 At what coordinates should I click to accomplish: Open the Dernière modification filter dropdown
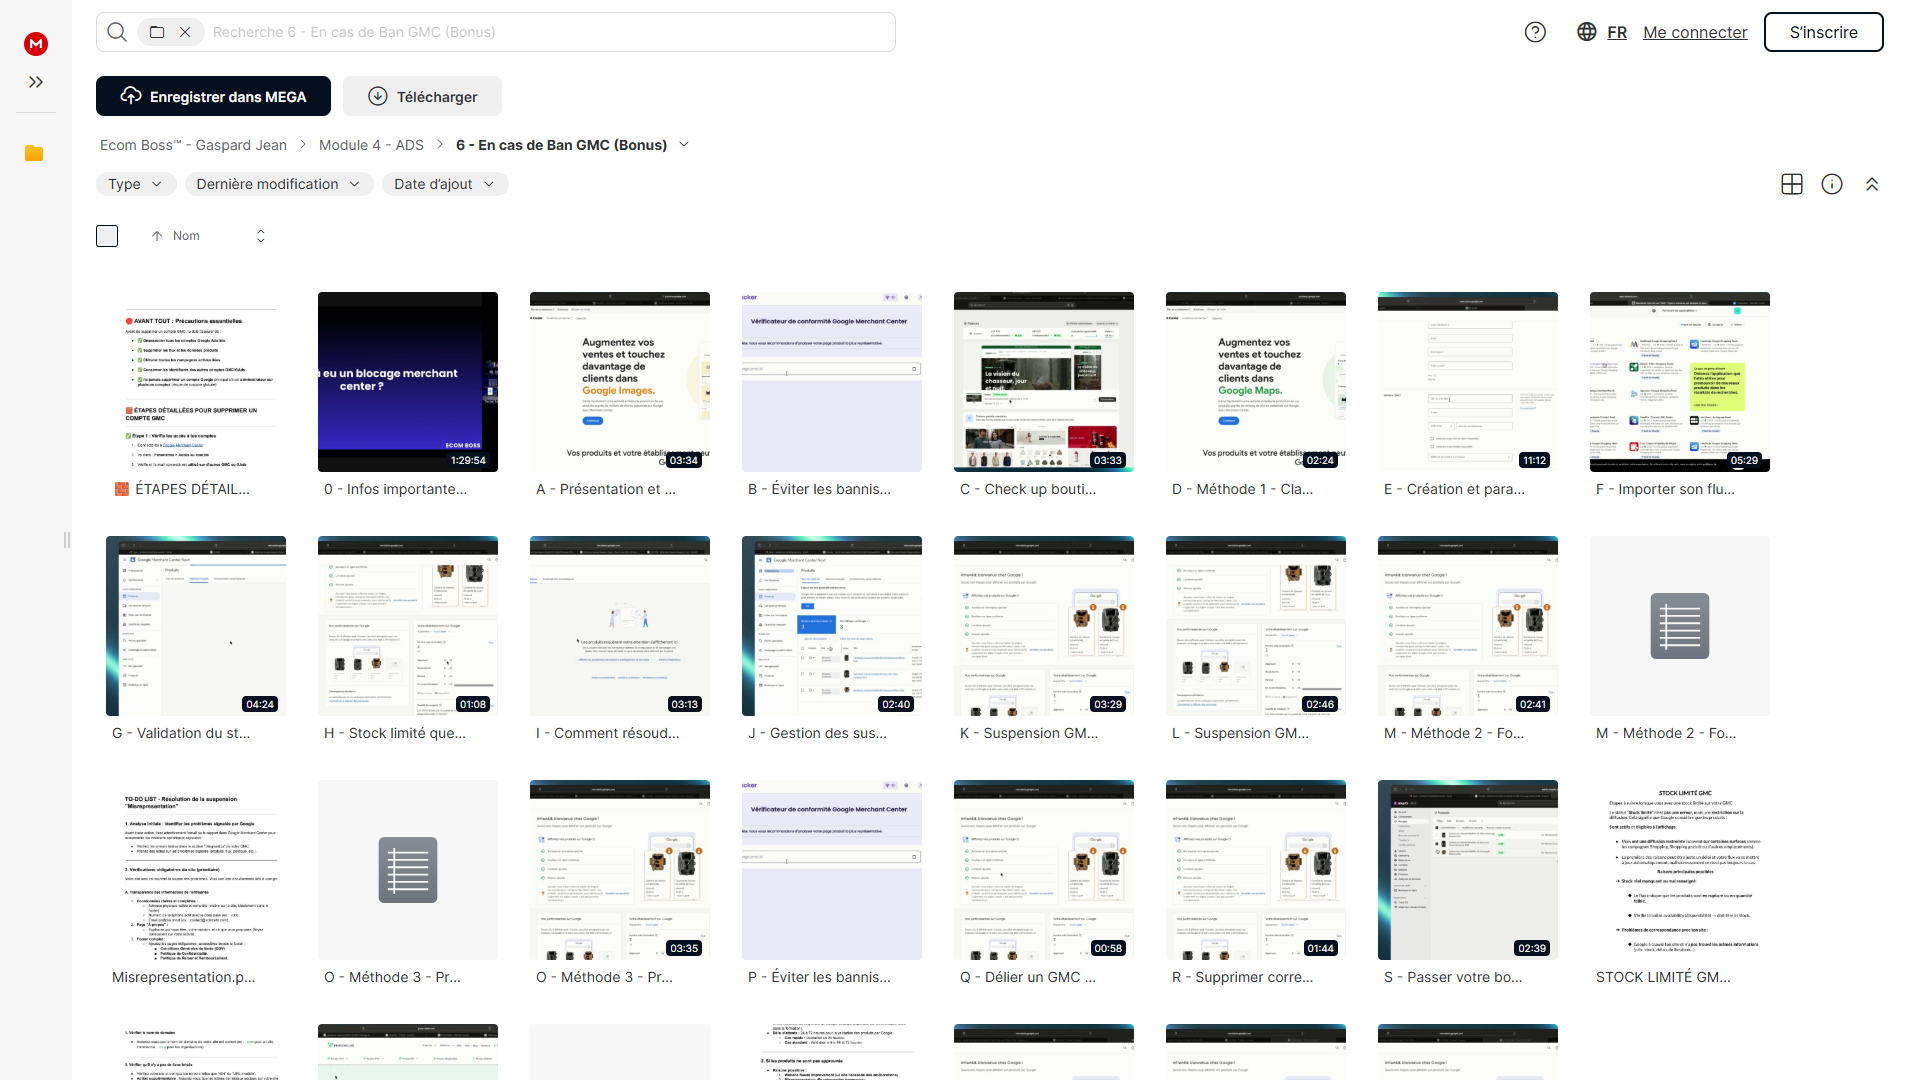pos(279,184)
